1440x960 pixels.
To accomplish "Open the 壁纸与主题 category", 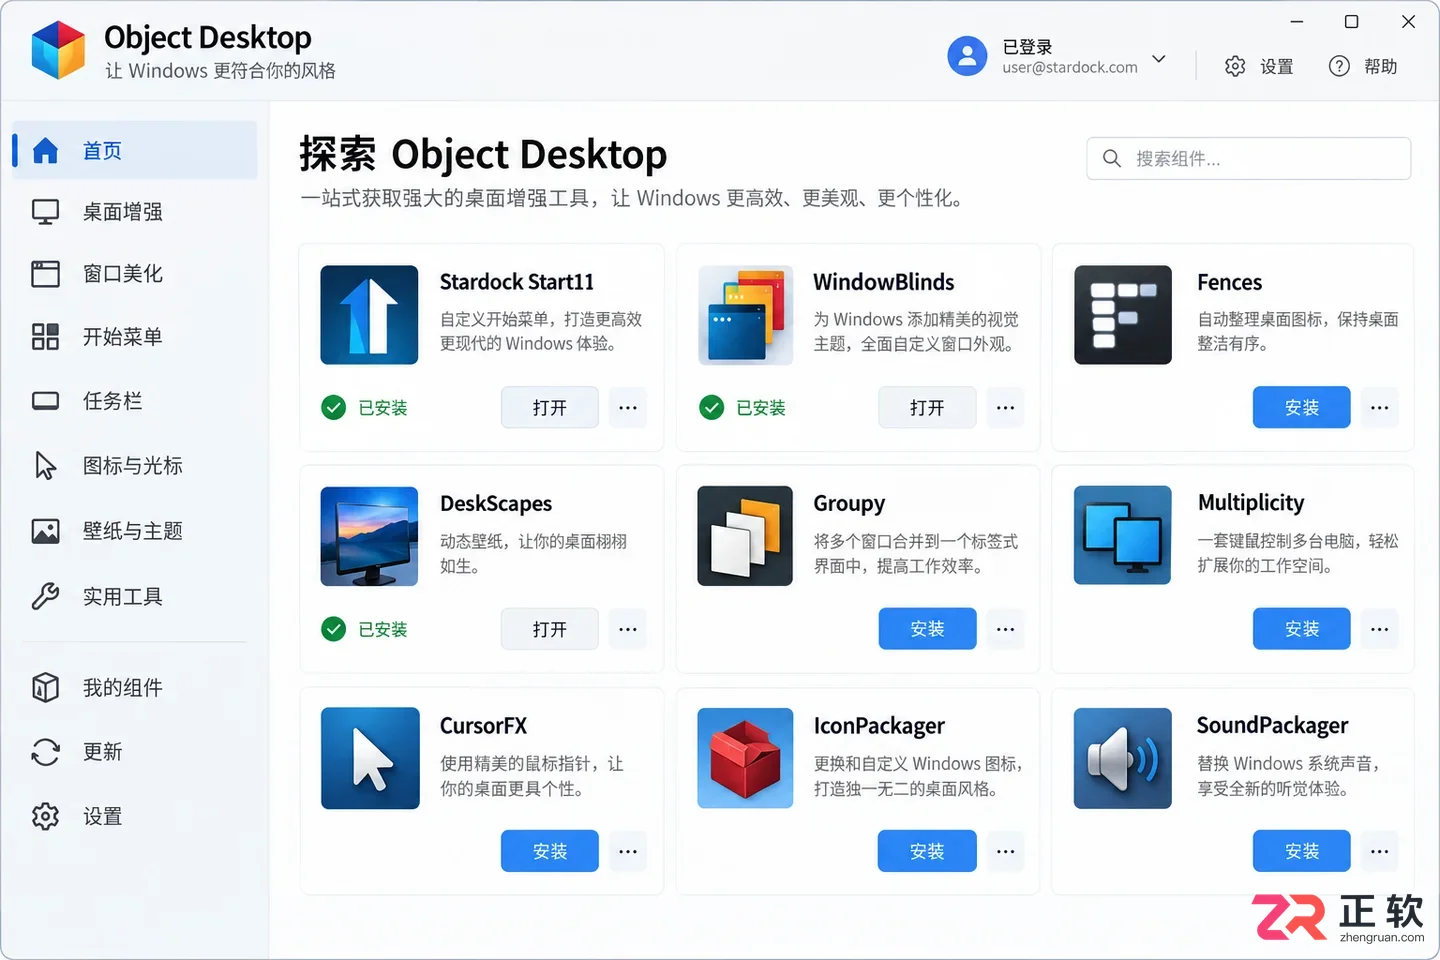I will [x=134, y=531].
